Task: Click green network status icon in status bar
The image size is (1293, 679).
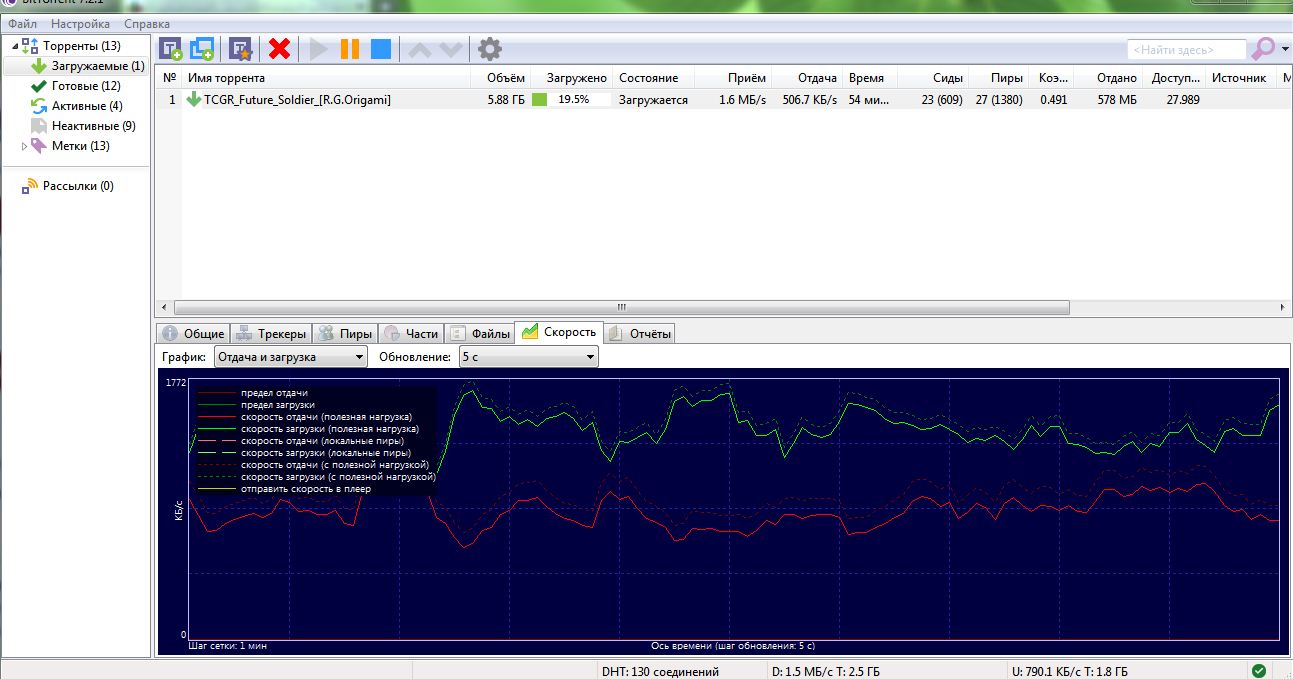Action: 1259,671
